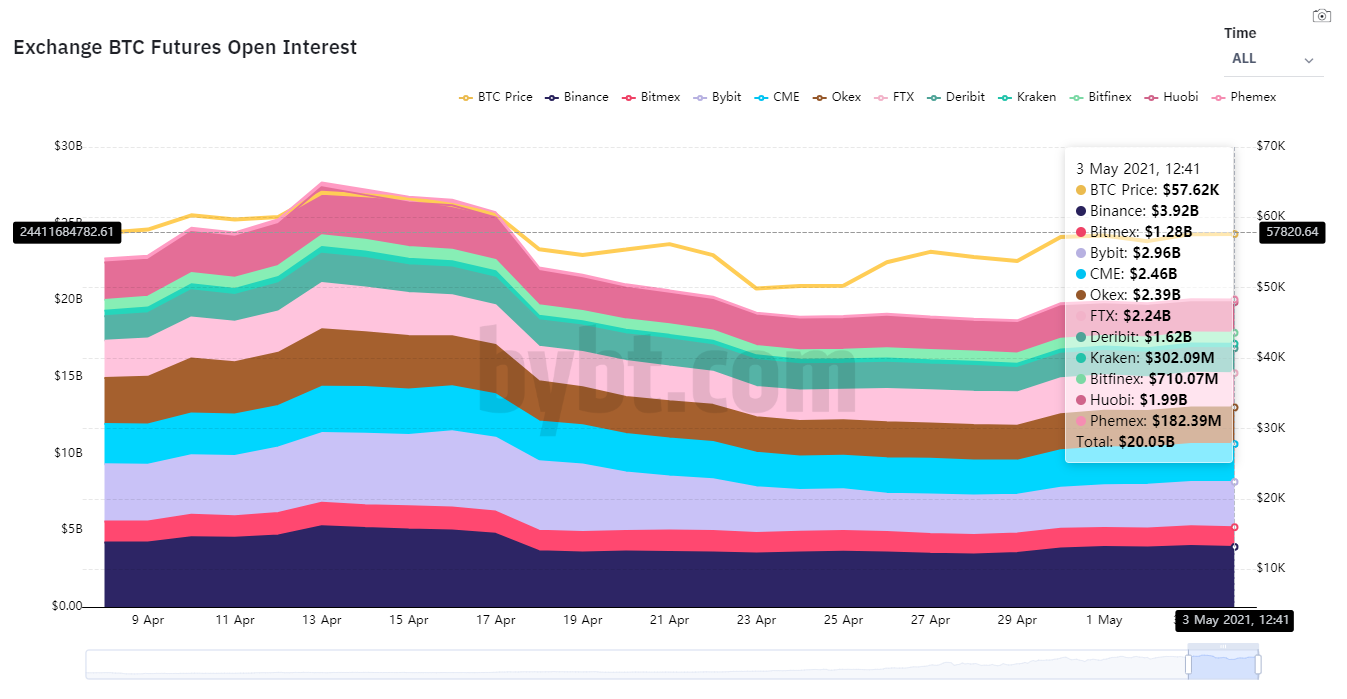Click the chart title text
Image resolution: width=1347 pixels, height=699 pixels.
185,47
